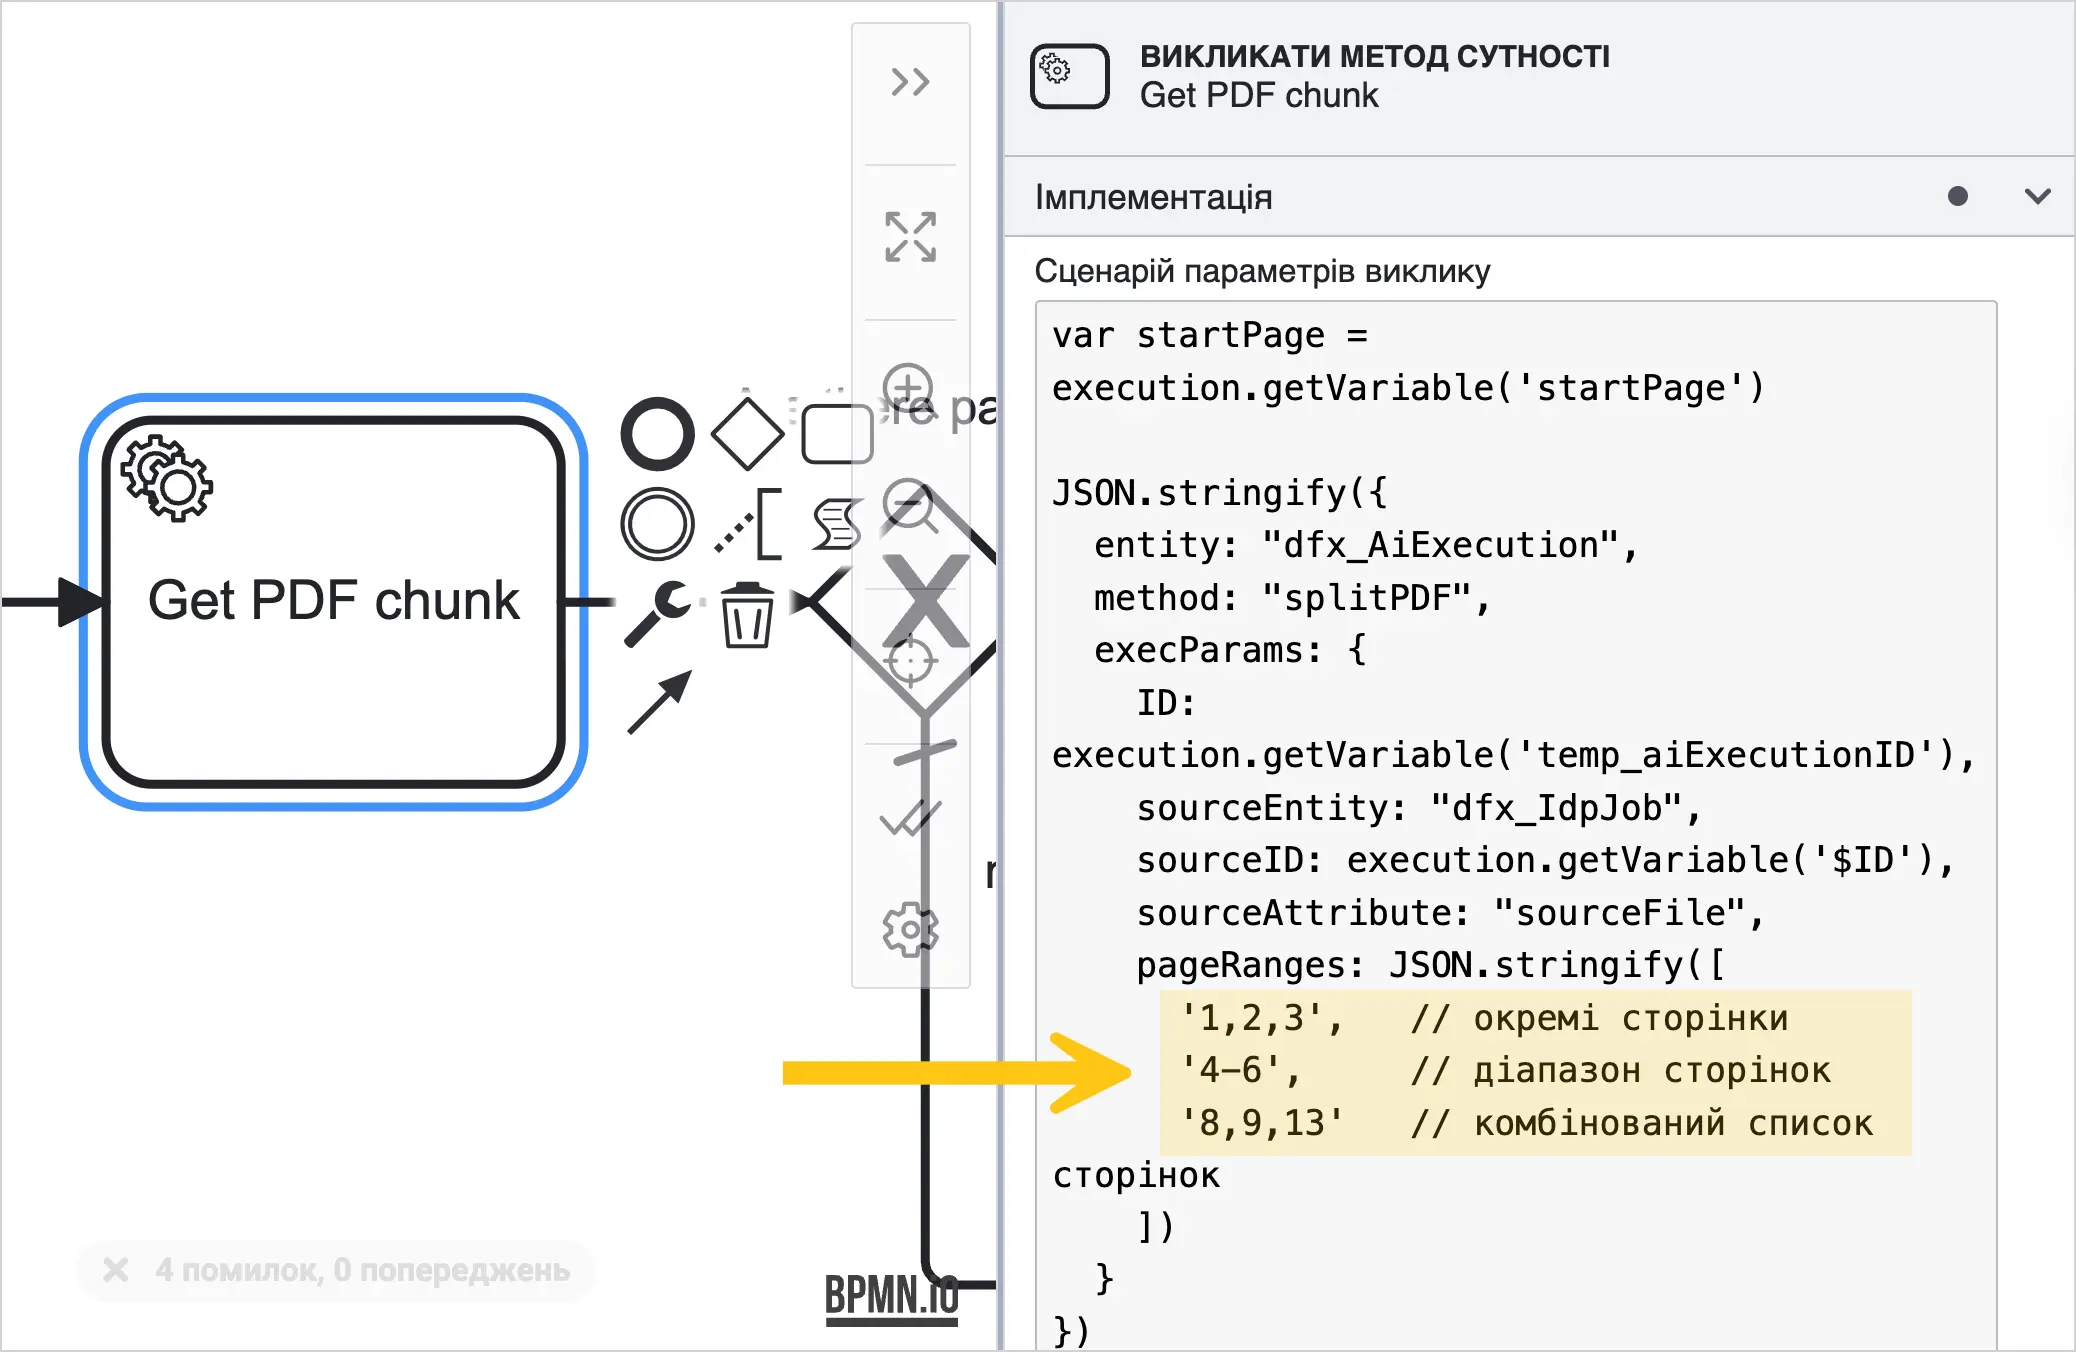2076x1352 pixels.
Task: Click the script scroll icon in the context pad
Action: (836, 524)
